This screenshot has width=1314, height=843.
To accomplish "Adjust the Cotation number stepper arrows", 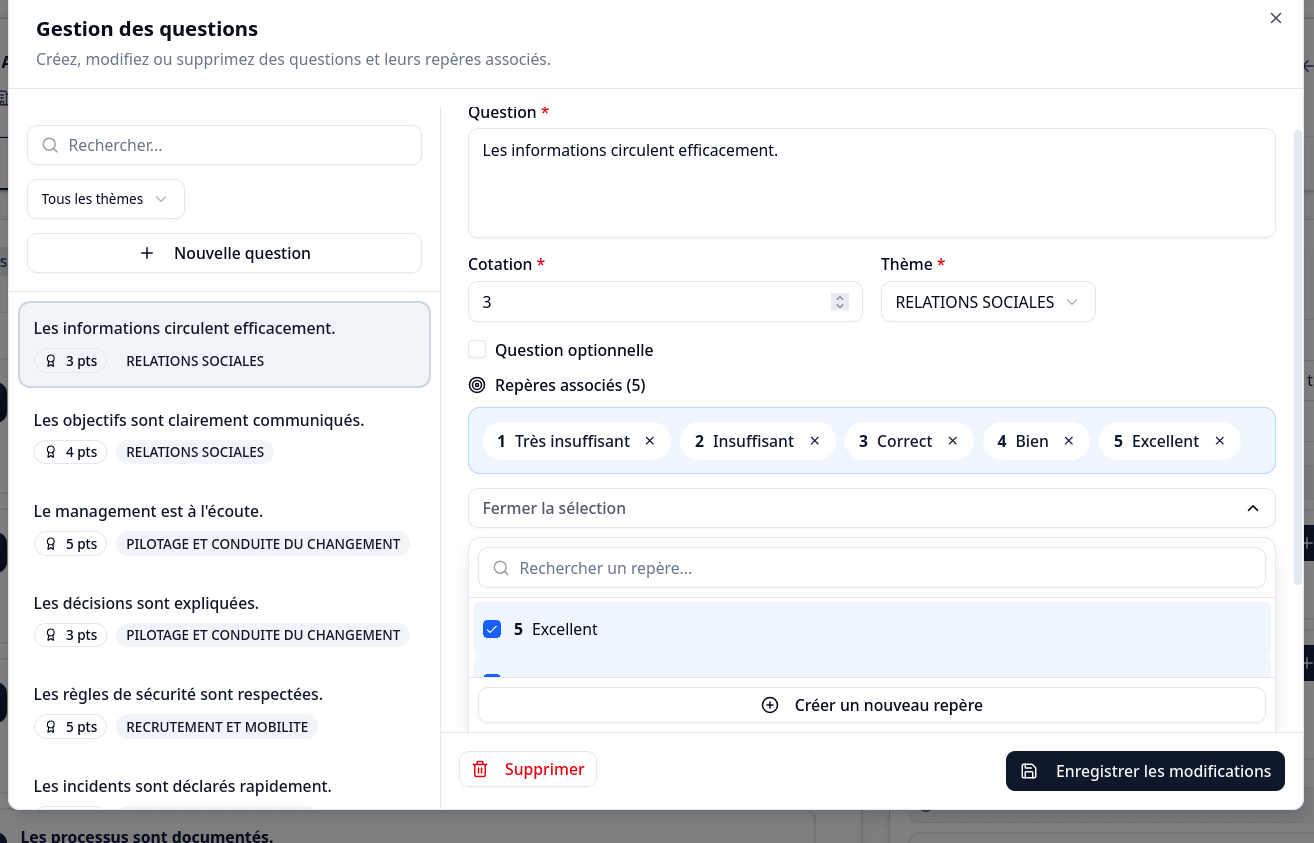I will coord(840,302).
